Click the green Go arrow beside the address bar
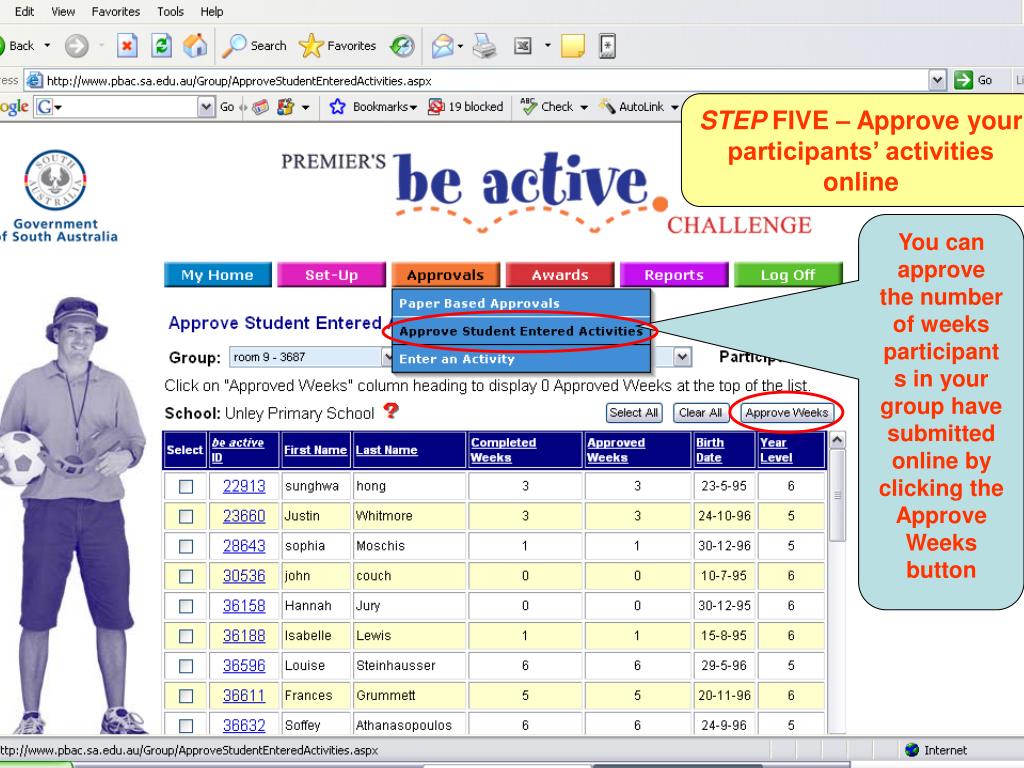Viewport: 1024px width, 768px height. pos(963,80)
